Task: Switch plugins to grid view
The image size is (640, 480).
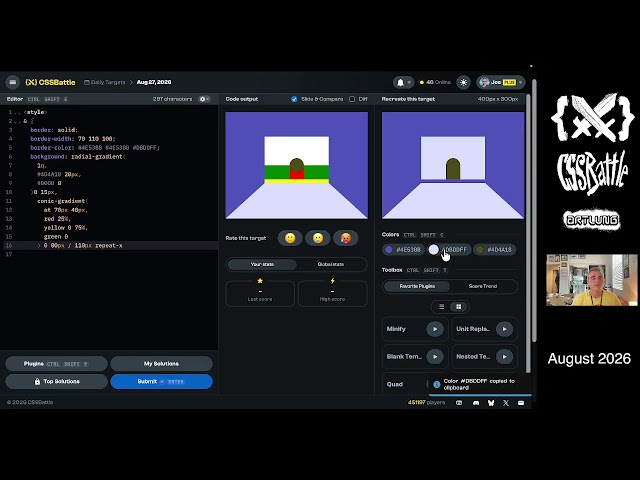Action: click(459, 307)
